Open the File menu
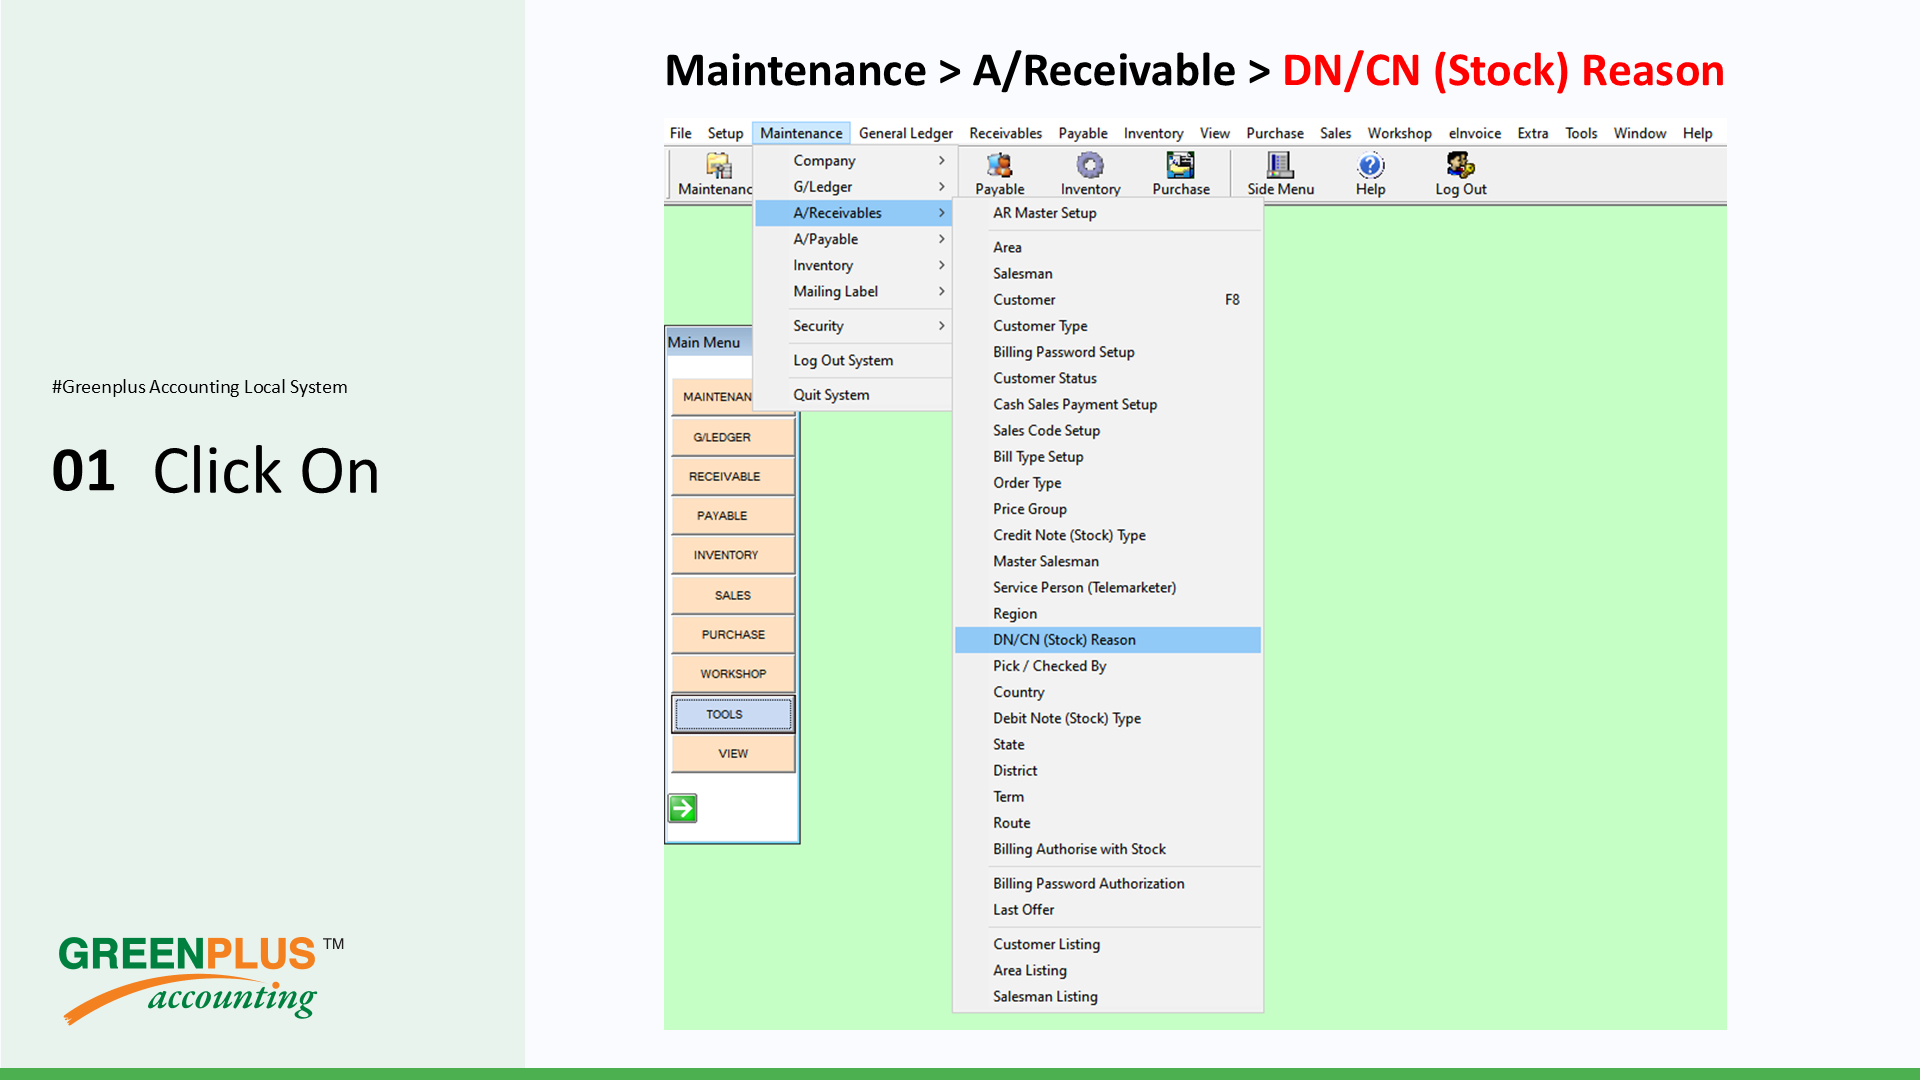Screen dimensions: 1920x1080 pos(680,133)
